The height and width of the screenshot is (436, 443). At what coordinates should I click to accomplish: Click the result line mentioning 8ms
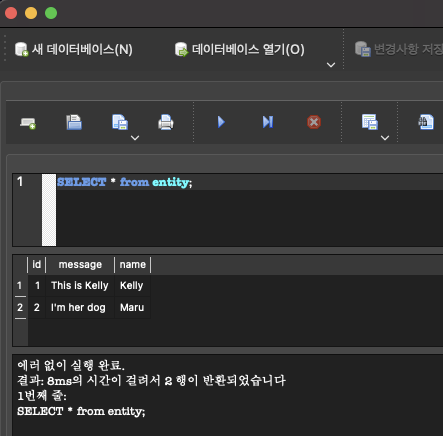coord(151,380)
